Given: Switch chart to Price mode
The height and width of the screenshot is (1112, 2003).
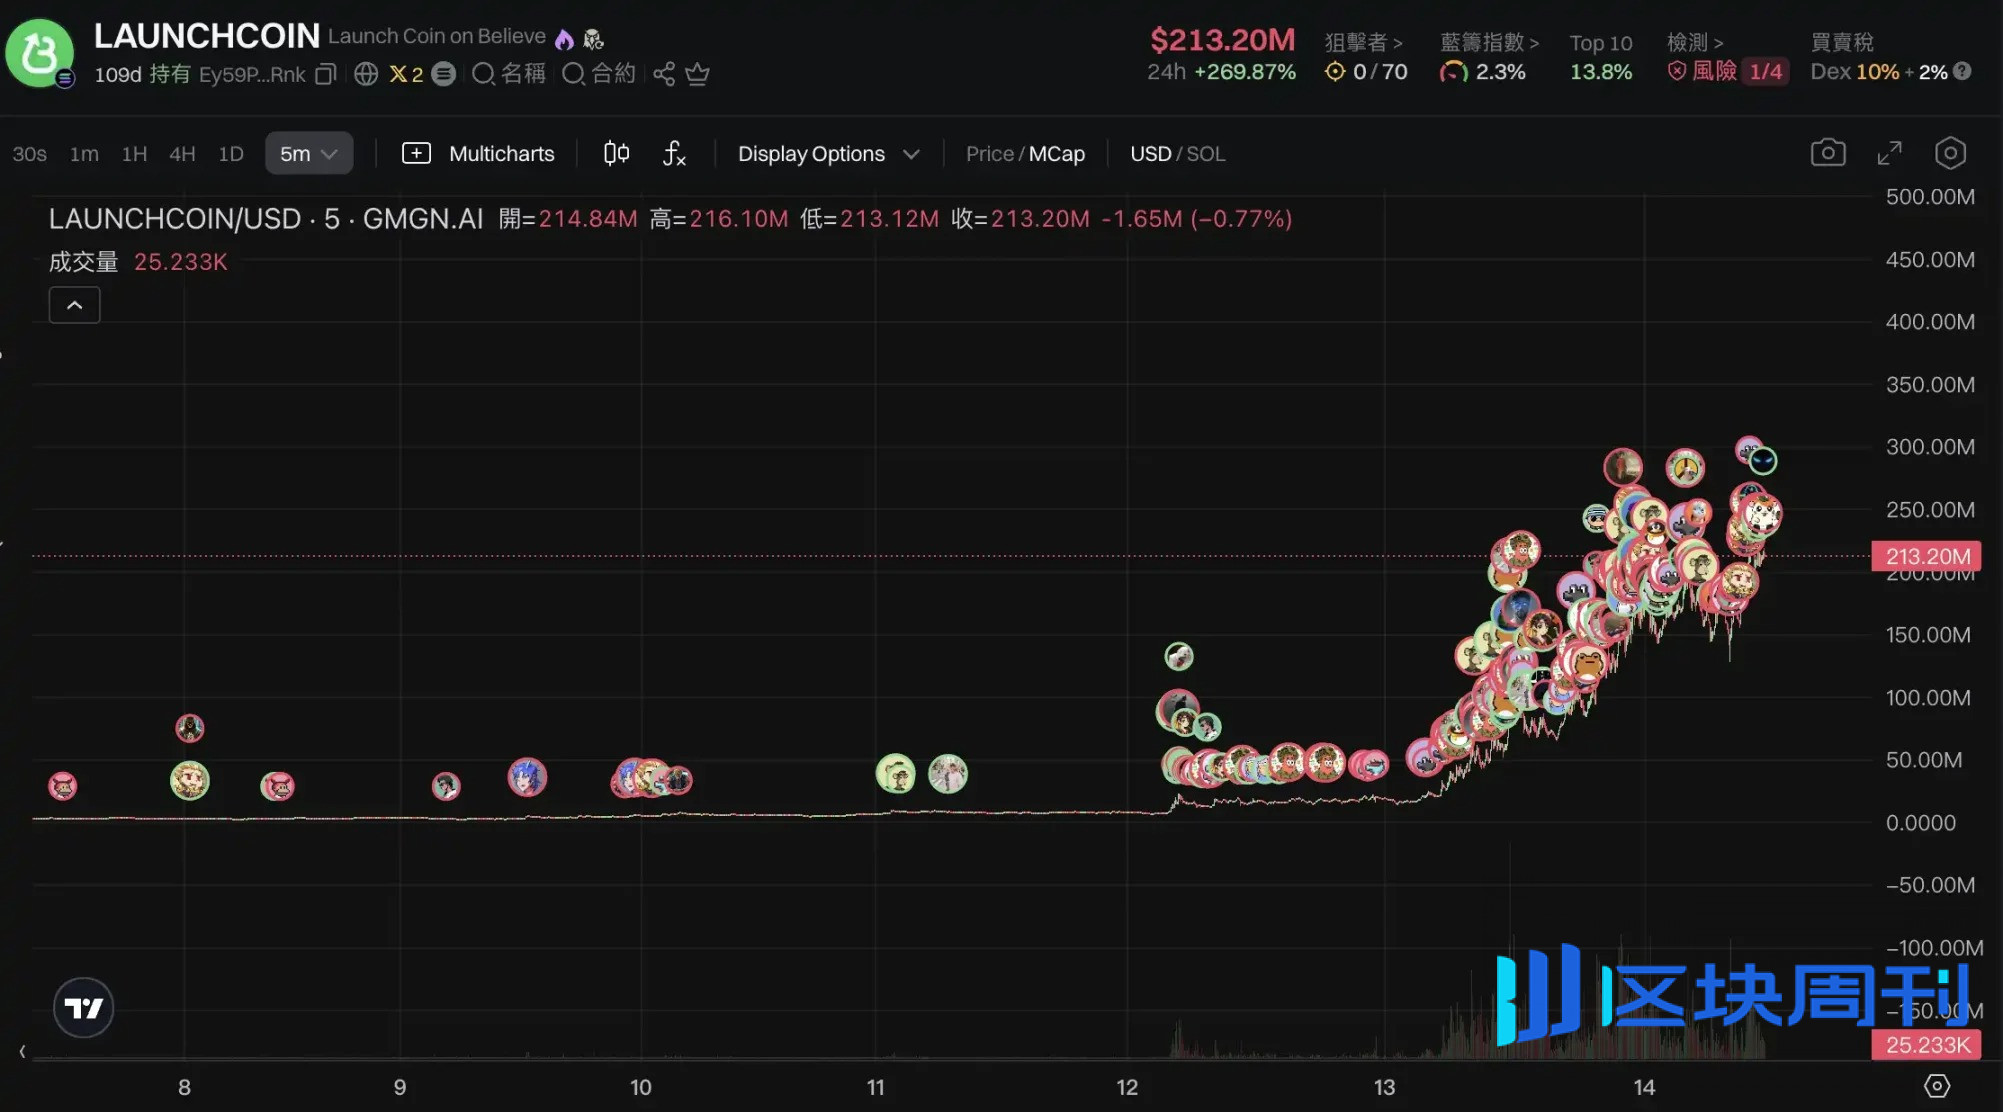Looking at the screenshot, I should (x=990, y=154).
